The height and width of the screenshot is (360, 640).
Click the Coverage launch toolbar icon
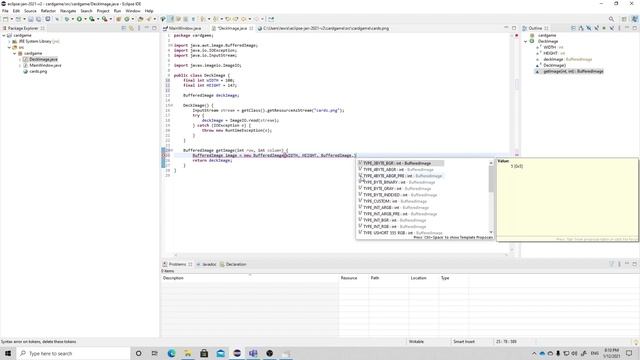[x=92, y=19]
